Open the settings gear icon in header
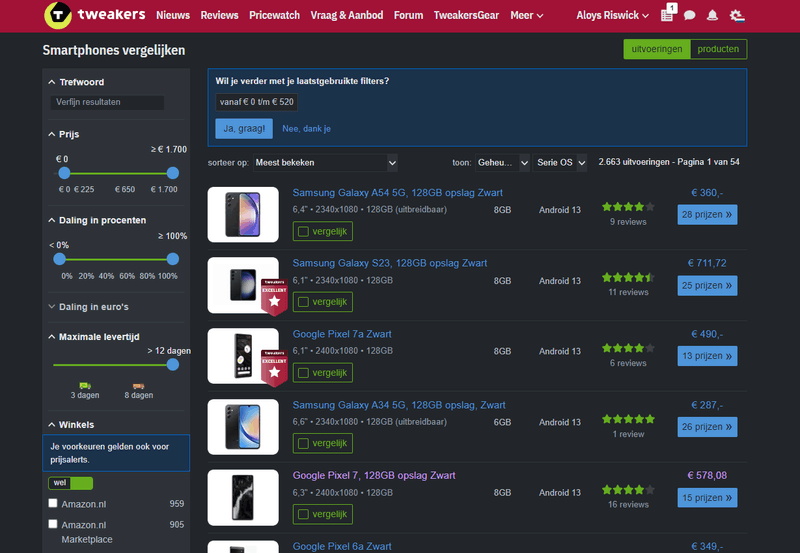Image resolution: width=800 pixels, height=553 pixels. pyautogui.click(x=737, y=16)
